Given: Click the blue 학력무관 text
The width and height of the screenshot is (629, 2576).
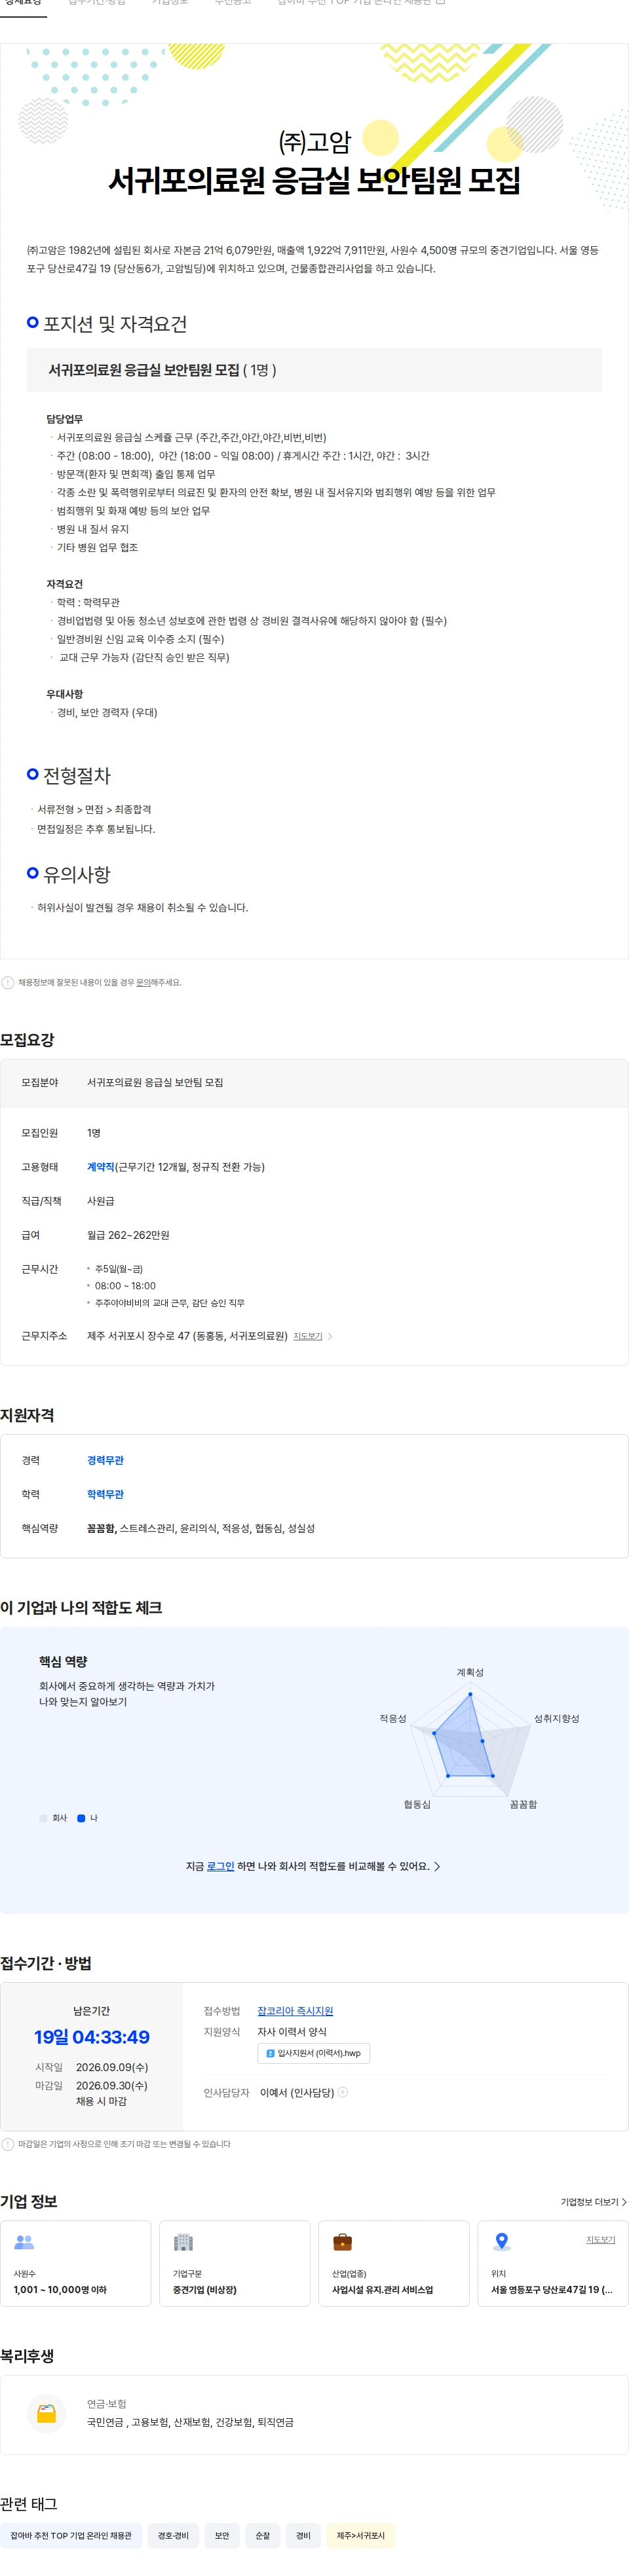Looking at the screenshot, I should pyautogui.click(x=105, y=1494).
